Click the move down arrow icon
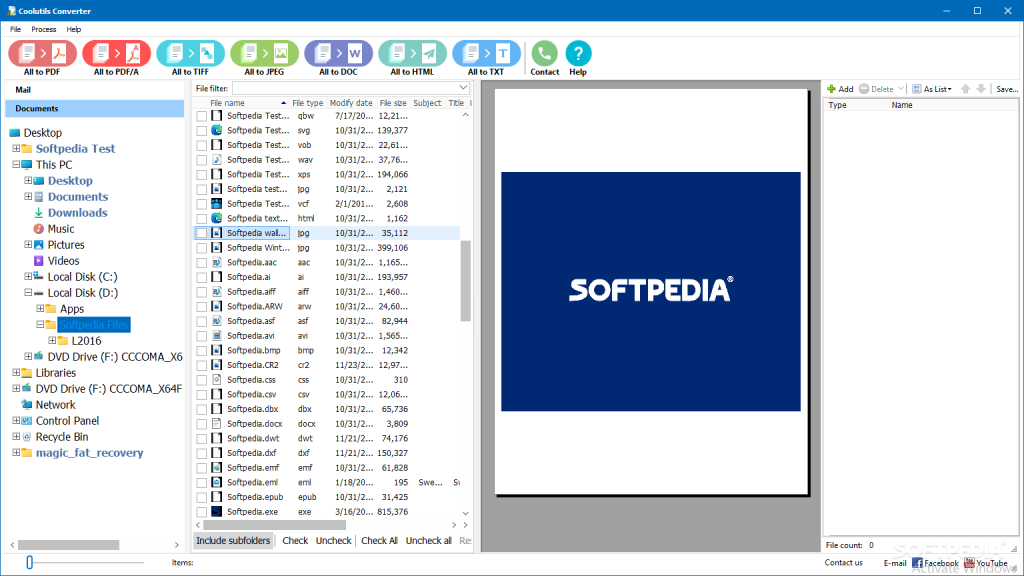Screen dimensions: 1024x576 pyautogui.click(x=981, y=89)
